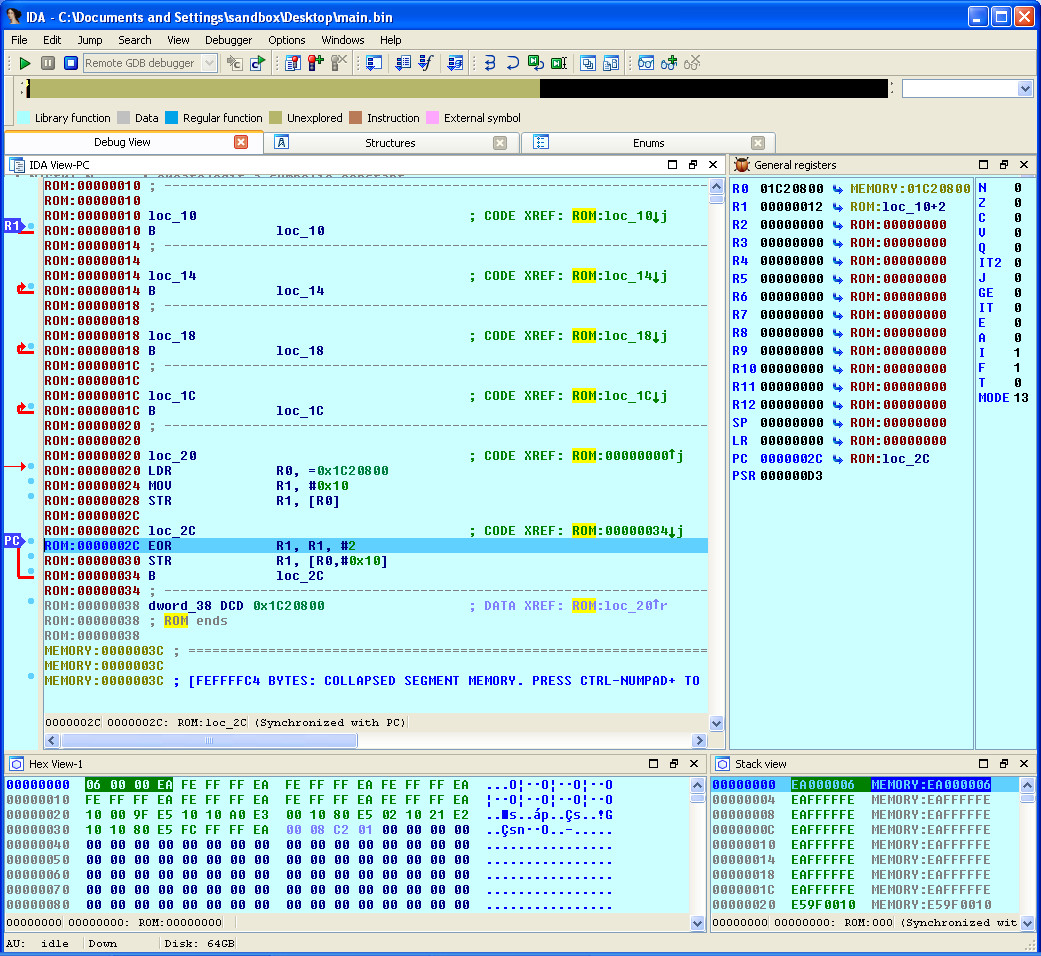1041x956 pixels.
Task: Open the breakpoint list icon
Action: (293, 63)
